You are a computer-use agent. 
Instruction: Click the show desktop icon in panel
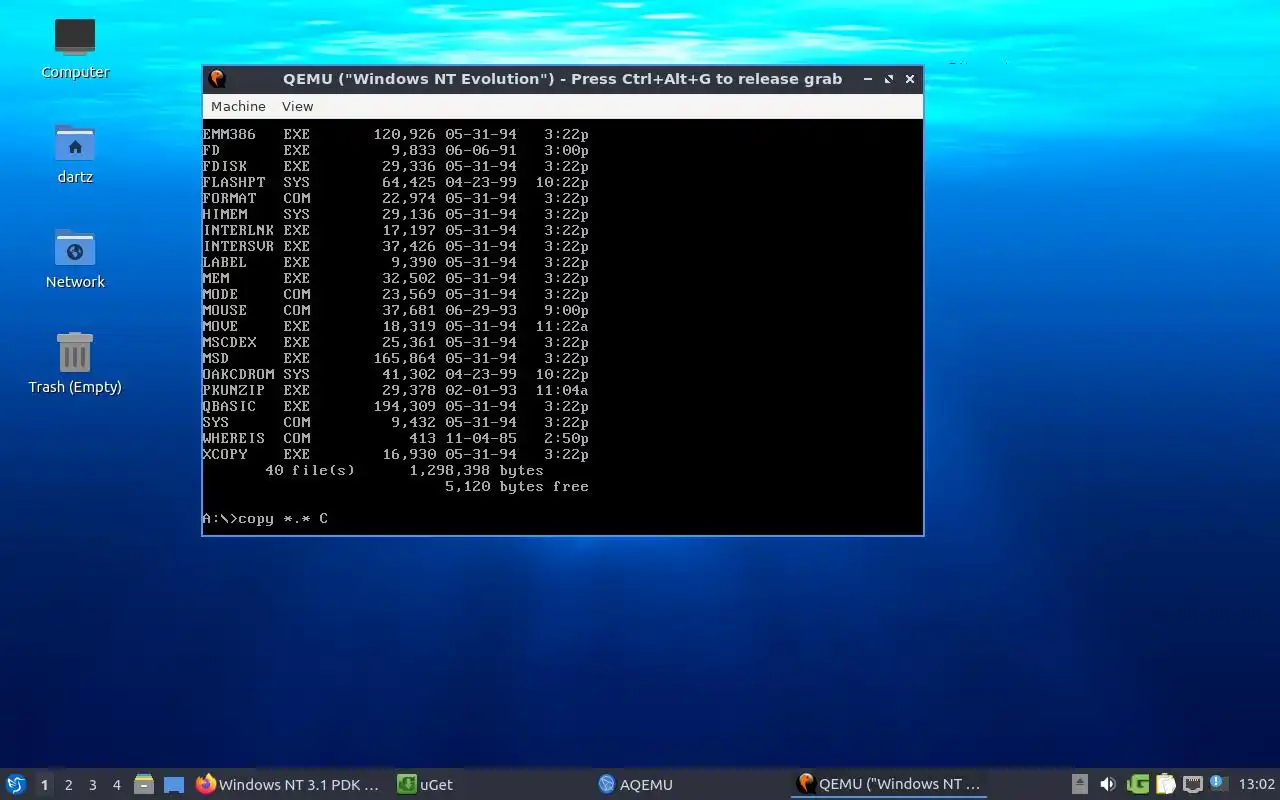point(174,785)
